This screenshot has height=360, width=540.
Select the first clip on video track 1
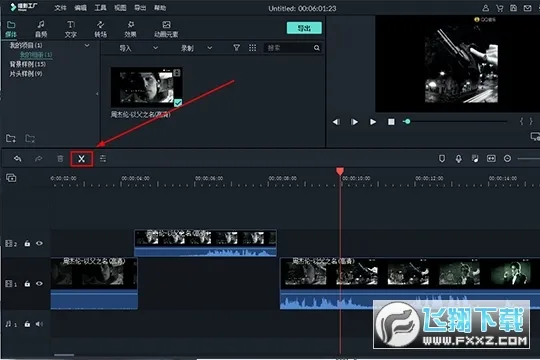click(x=94, y=283)
